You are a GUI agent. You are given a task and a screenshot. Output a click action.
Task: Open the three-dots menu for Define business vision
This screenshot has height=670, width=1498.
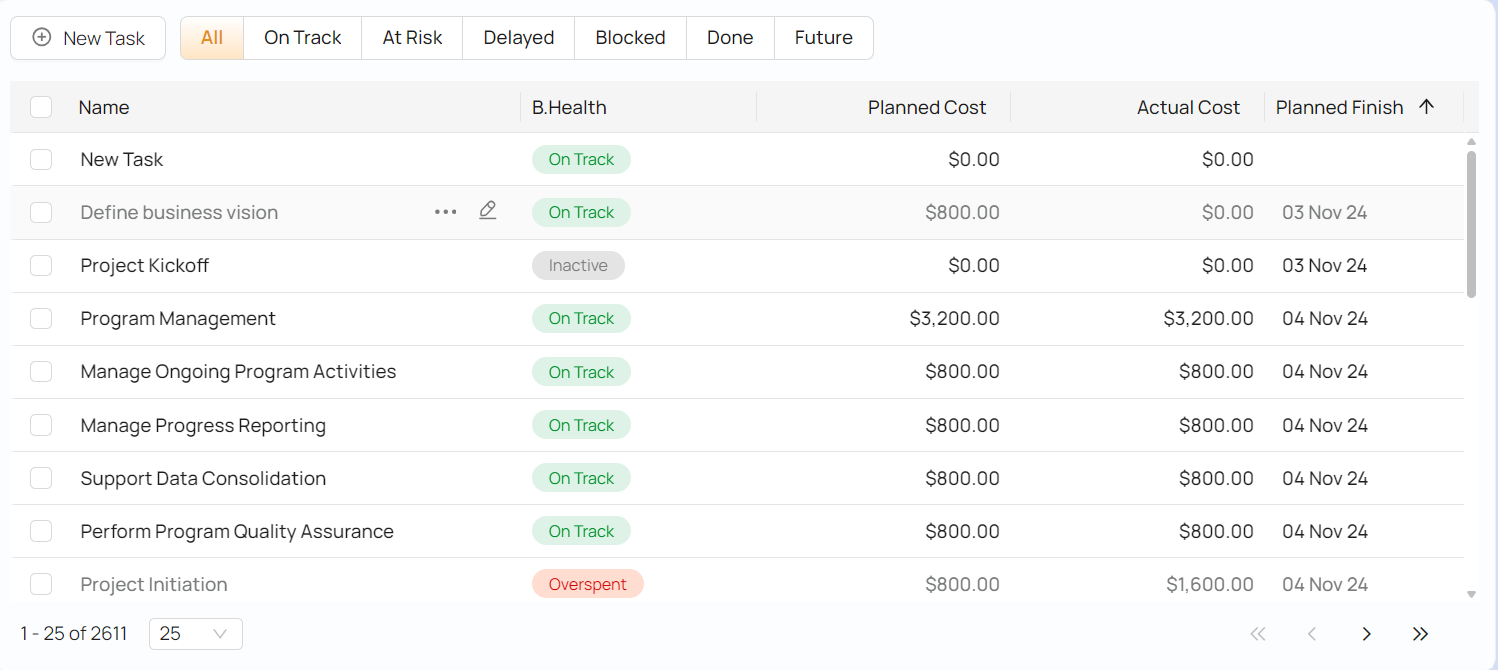pos(446,212)
